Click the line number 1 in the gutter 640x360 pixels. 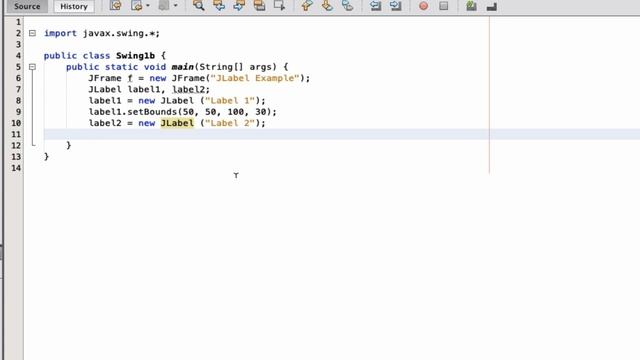18,22
